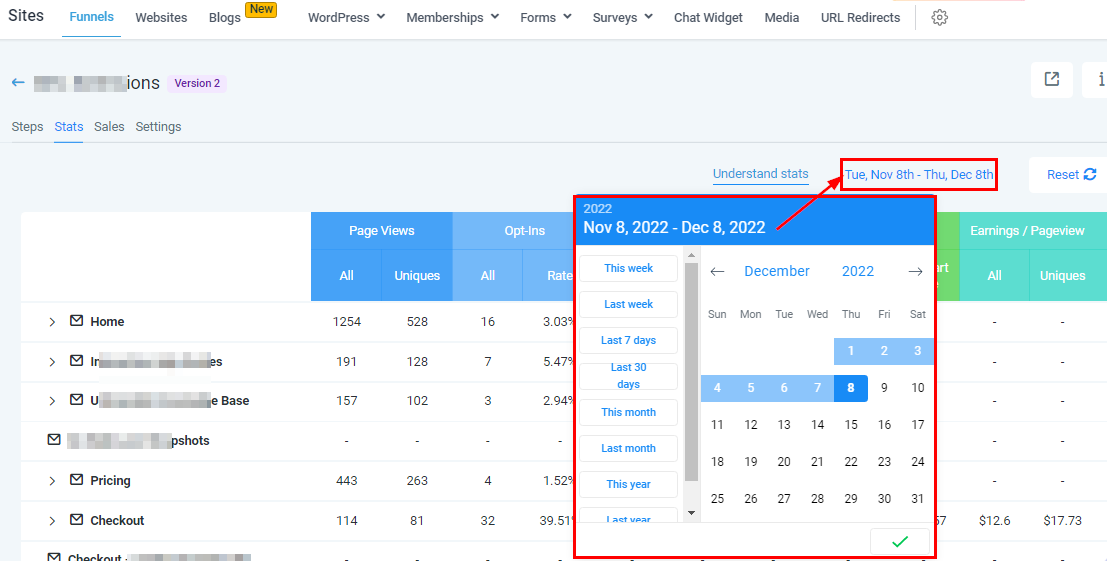
Task: Click the envelope icon beside Pricing step
Action: 76,480
